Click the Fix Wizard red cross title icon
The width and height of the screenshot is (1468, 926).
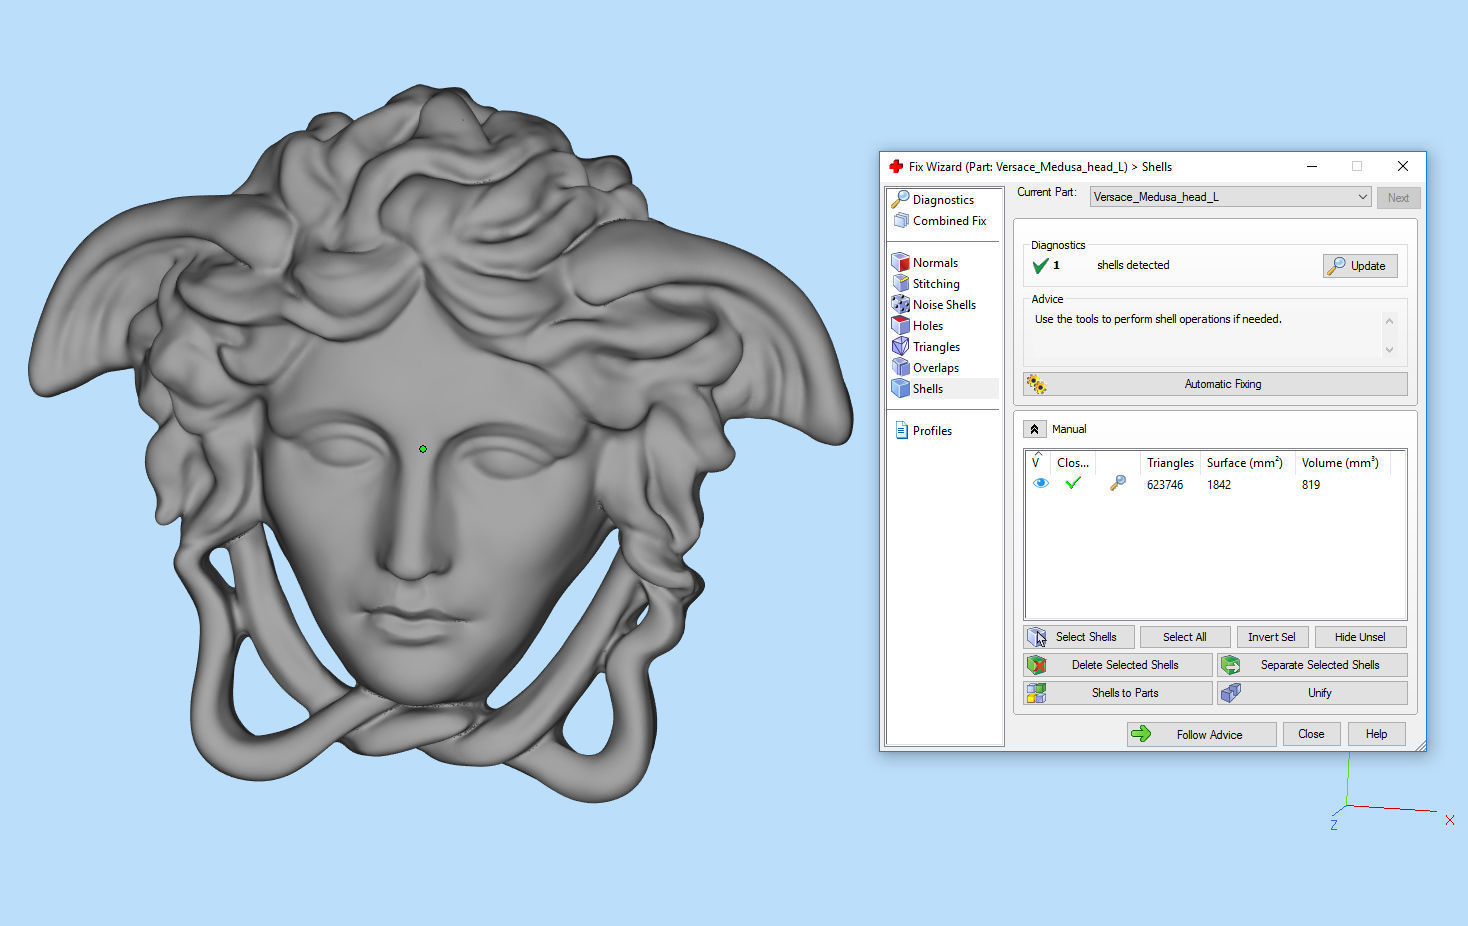[x=896, y=166]
